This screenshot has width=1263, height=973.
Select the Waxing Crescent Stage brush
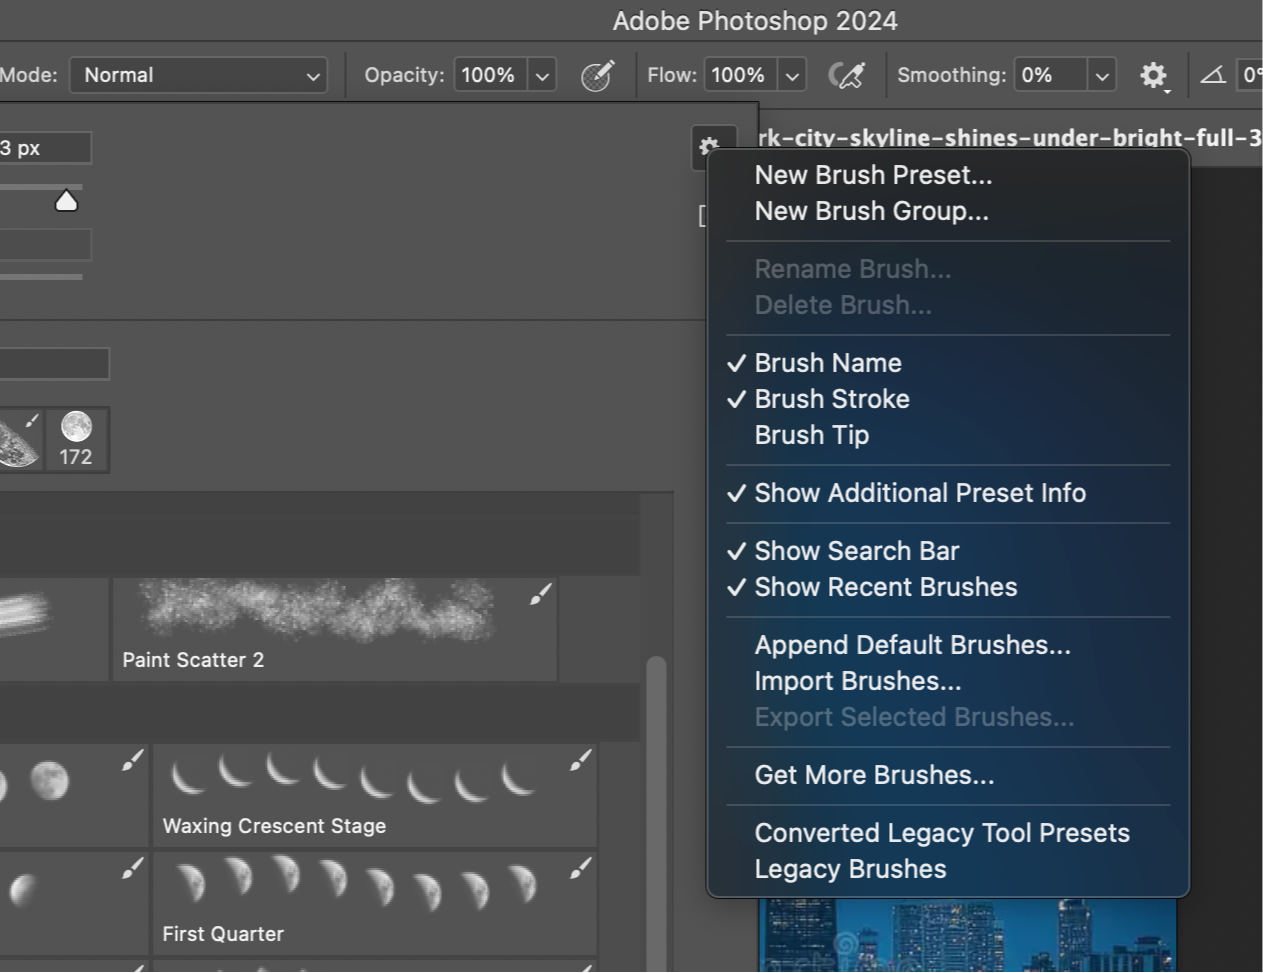pyautogui.click(x=375, y=795)
